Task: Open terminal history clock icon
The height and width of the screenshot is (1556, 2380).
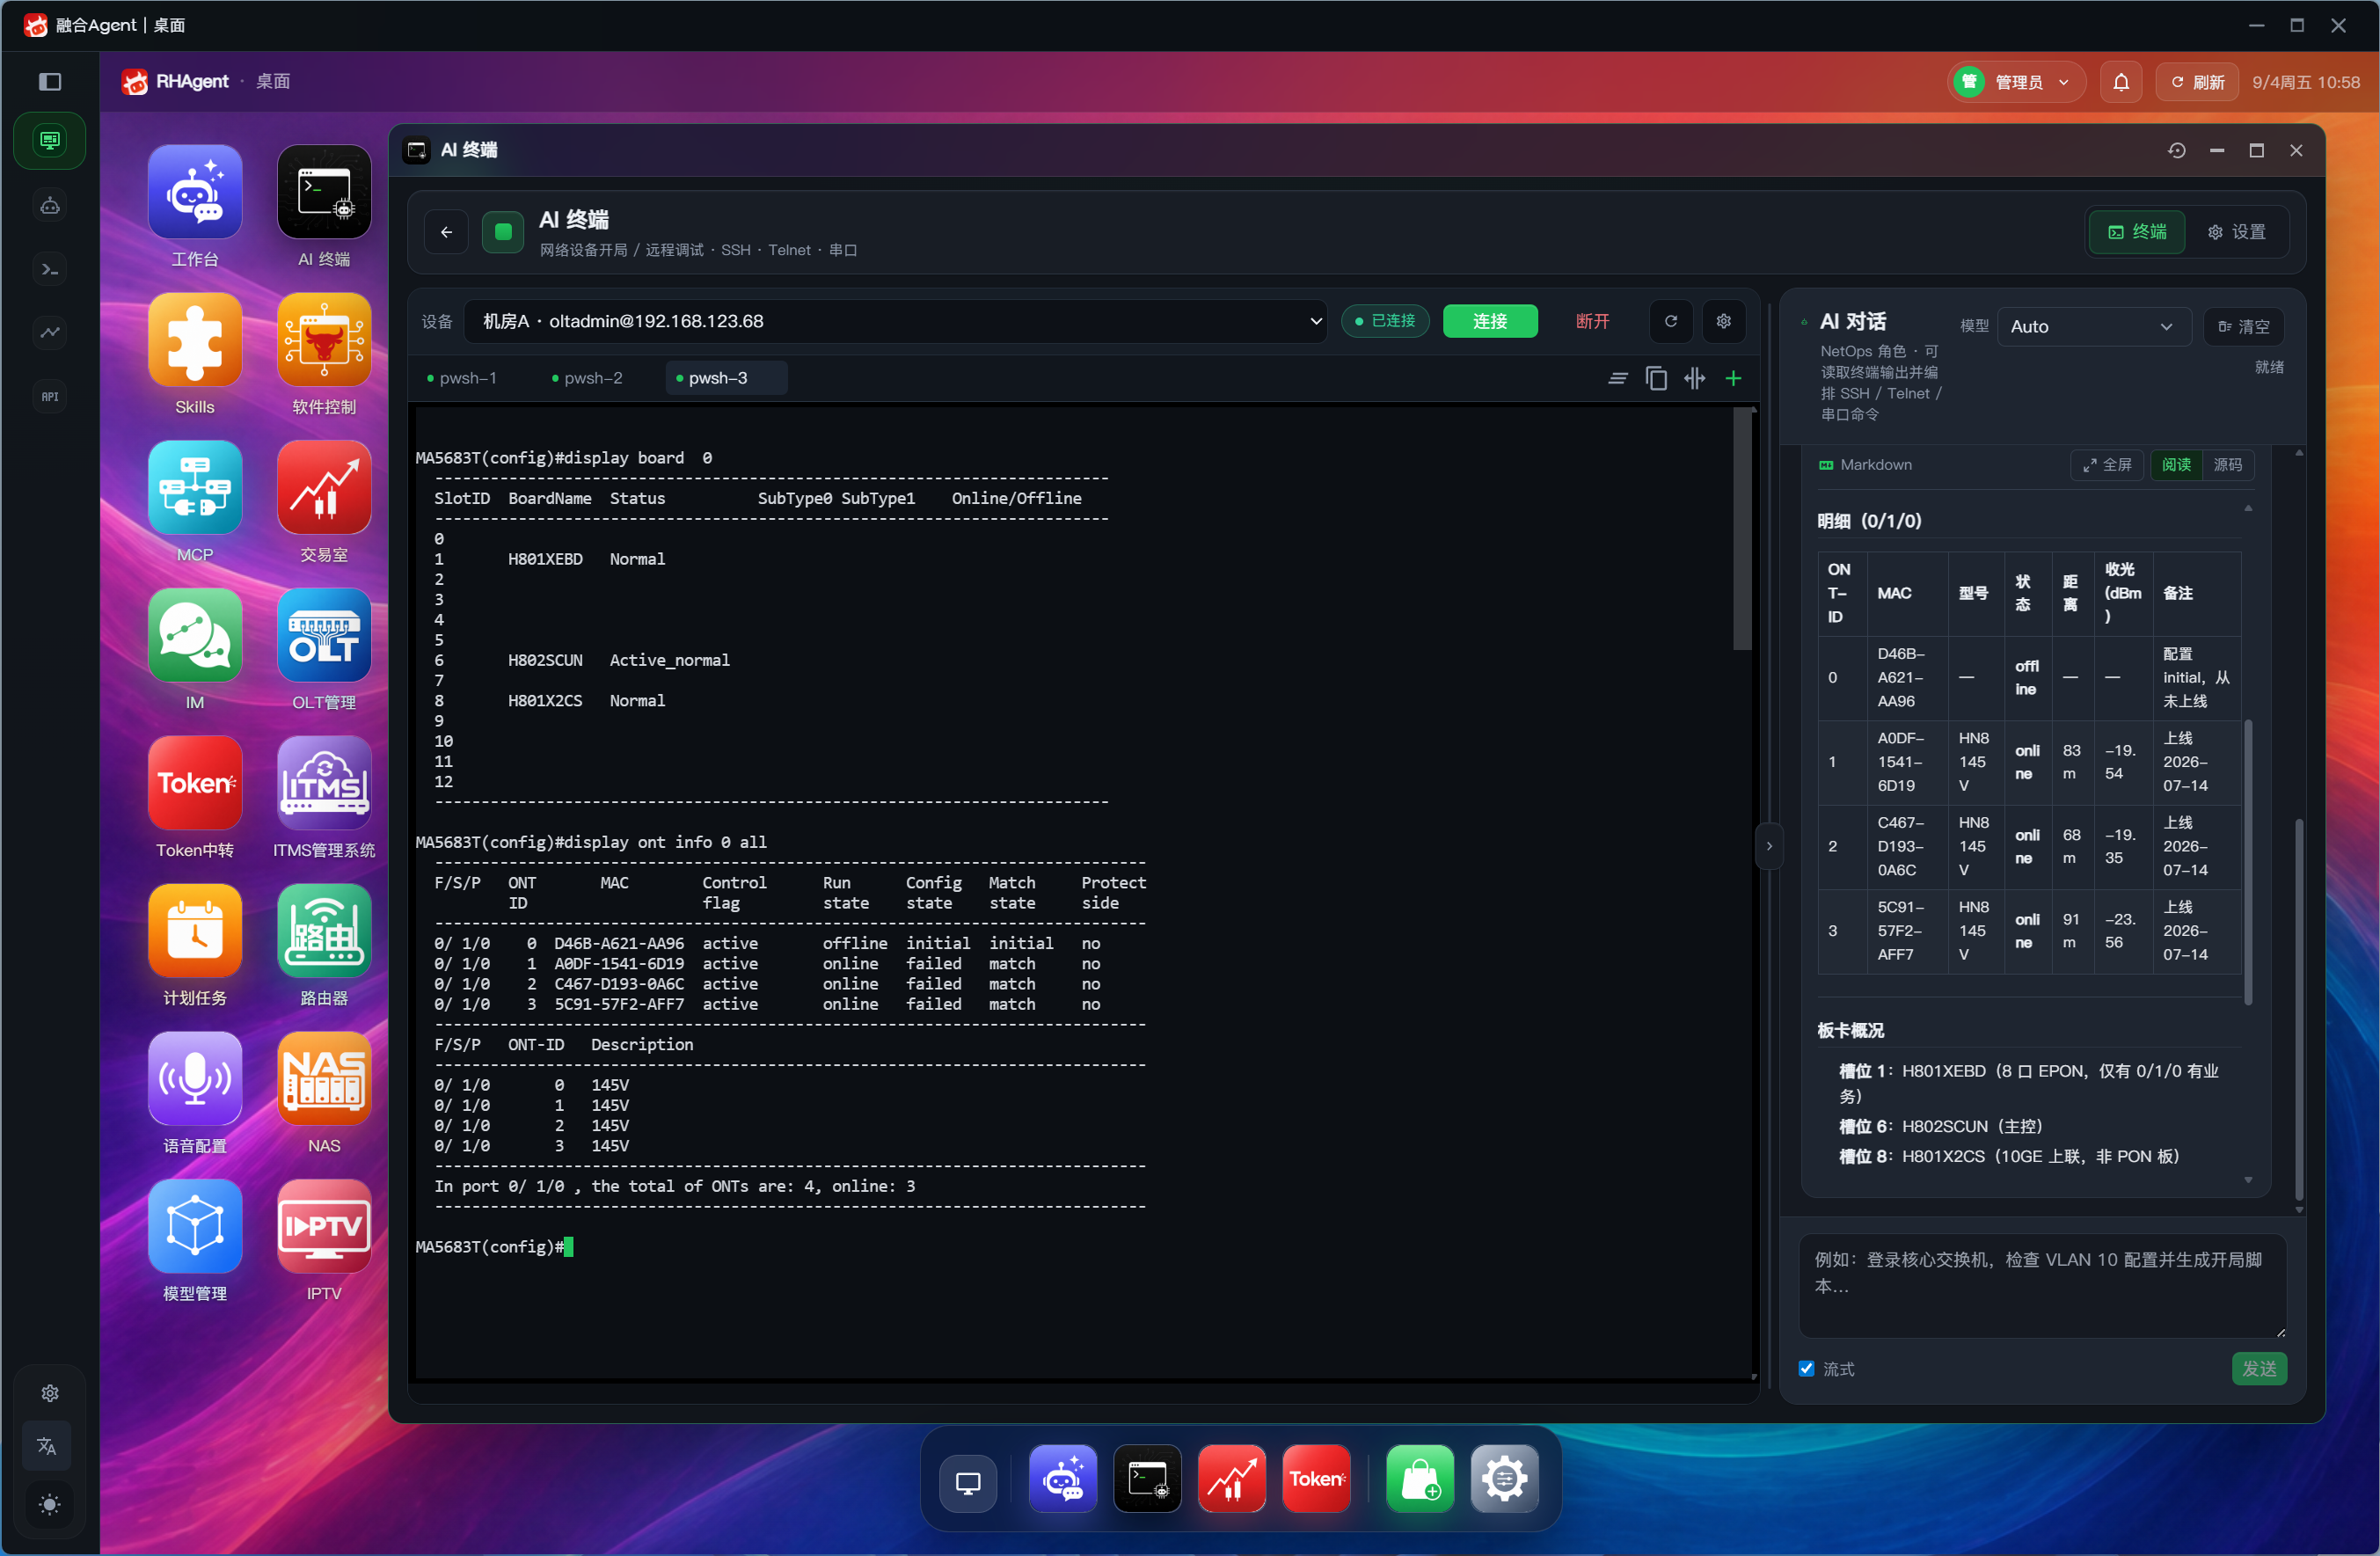Action: pos(2176,150)
